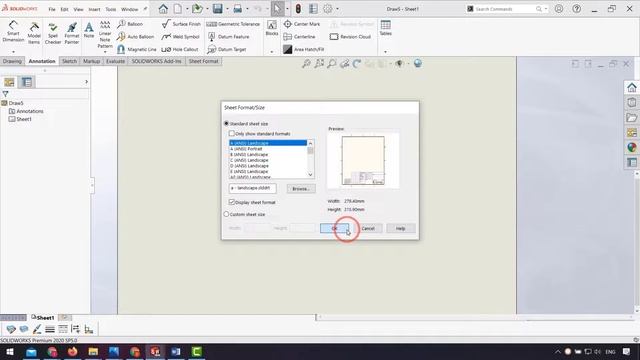Click Help in Sheet Format/Size dialog

point(400,228)
